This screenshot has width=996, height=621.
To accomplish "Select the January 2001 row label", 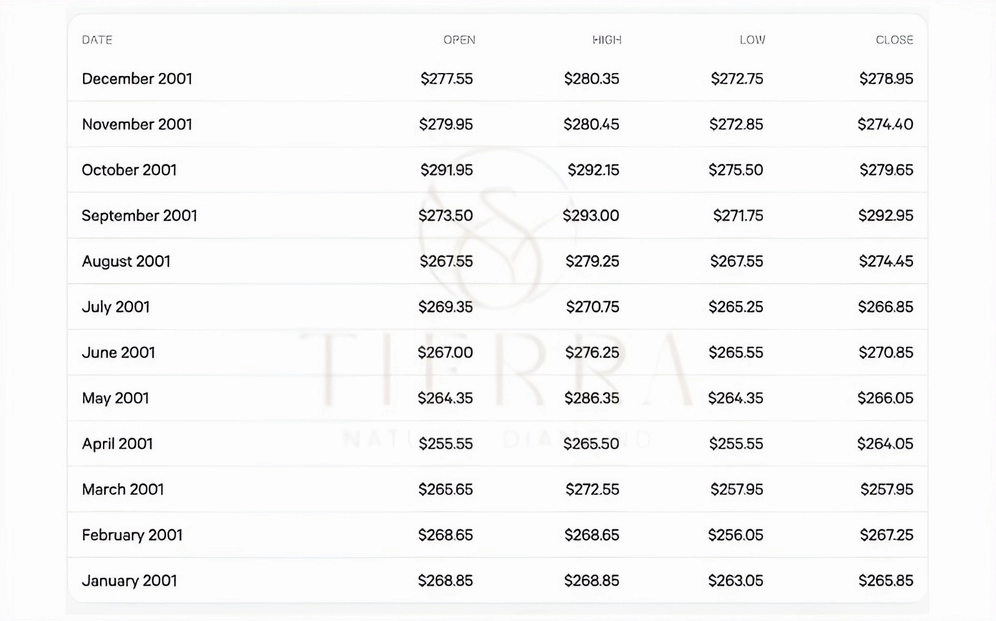I will (130, 581).
